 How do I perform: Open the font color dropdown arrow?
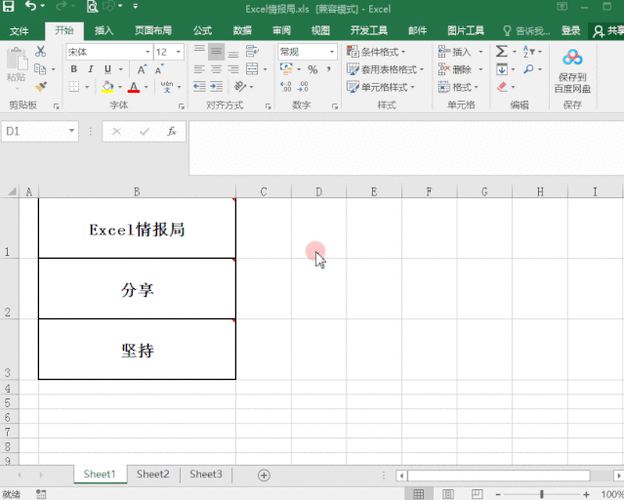pyautogui.click(x=146, y=87)
